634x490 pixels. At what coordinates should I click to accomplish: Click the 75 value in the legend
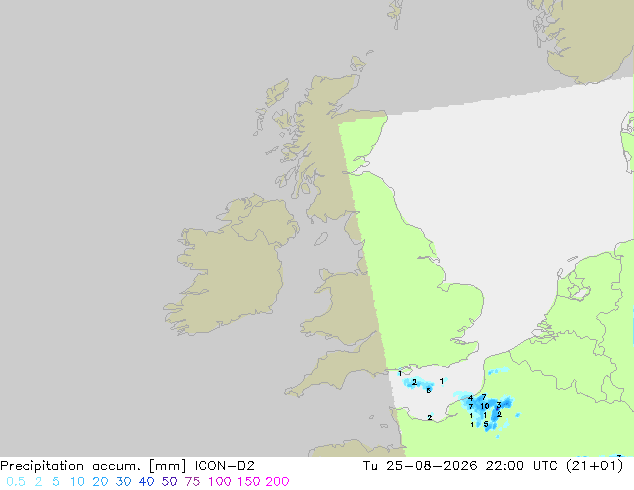click(192, 482)
